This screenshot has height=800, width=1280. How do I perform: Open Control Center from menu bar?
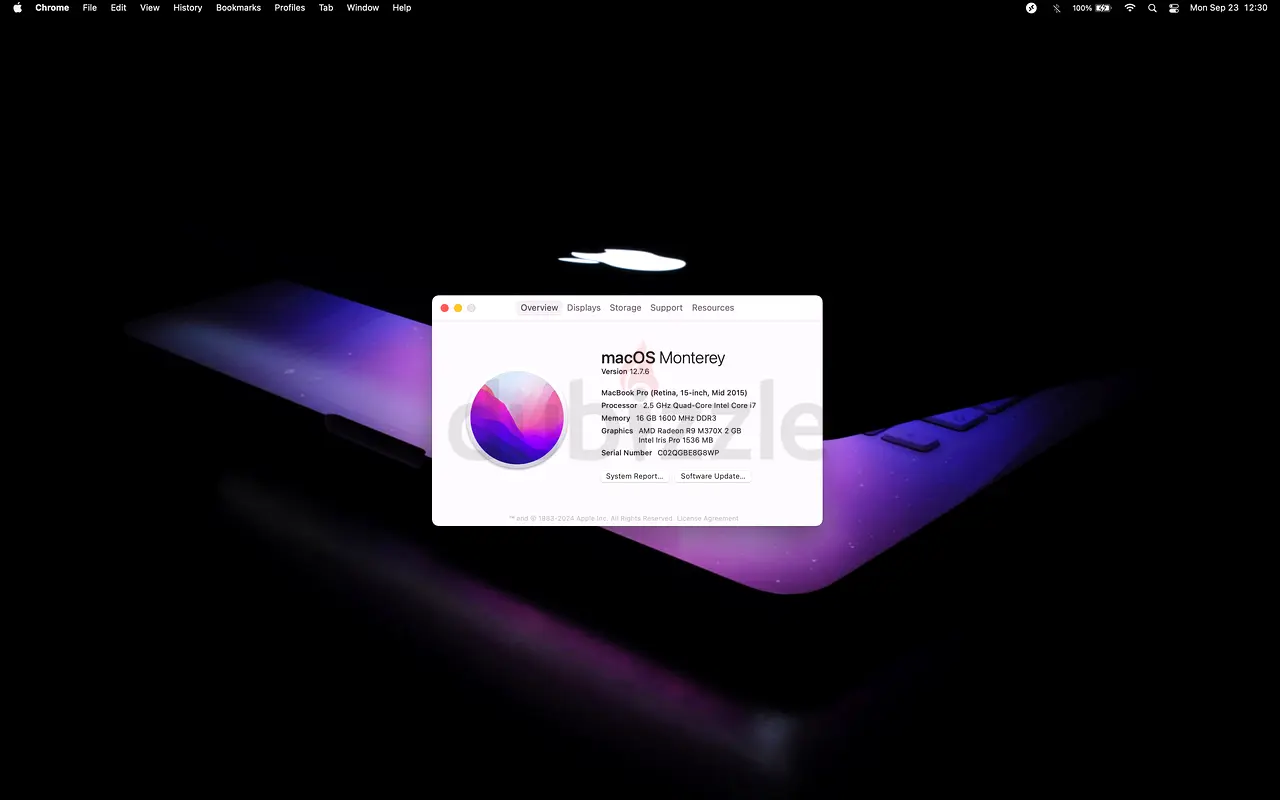pyautogui.click(x=1173, y=8)
